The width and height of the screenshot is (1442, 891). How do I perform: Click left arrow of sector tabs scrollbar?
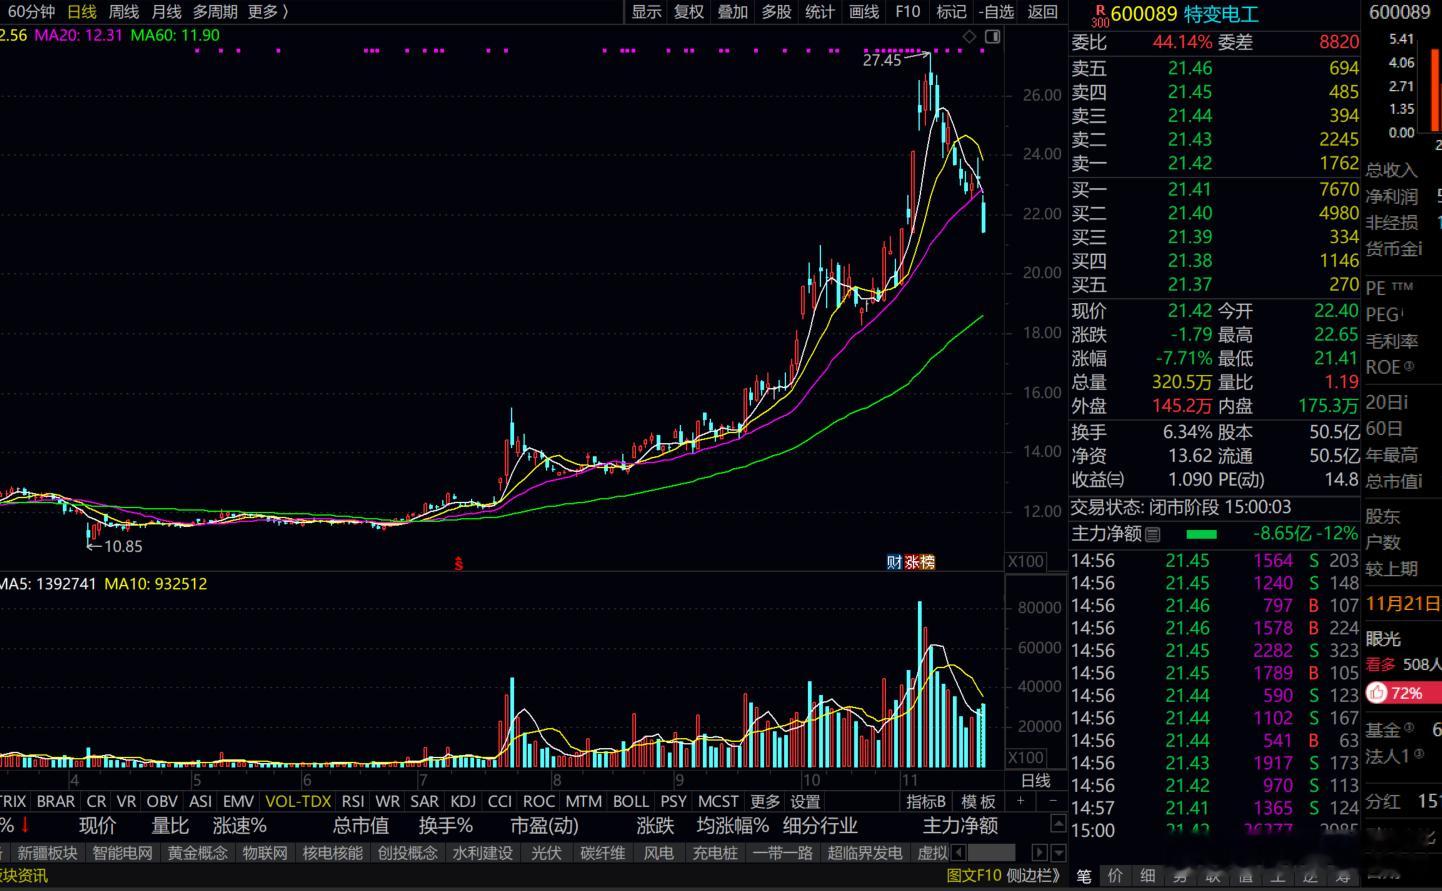pyautogui.click(x=959, y=853)
